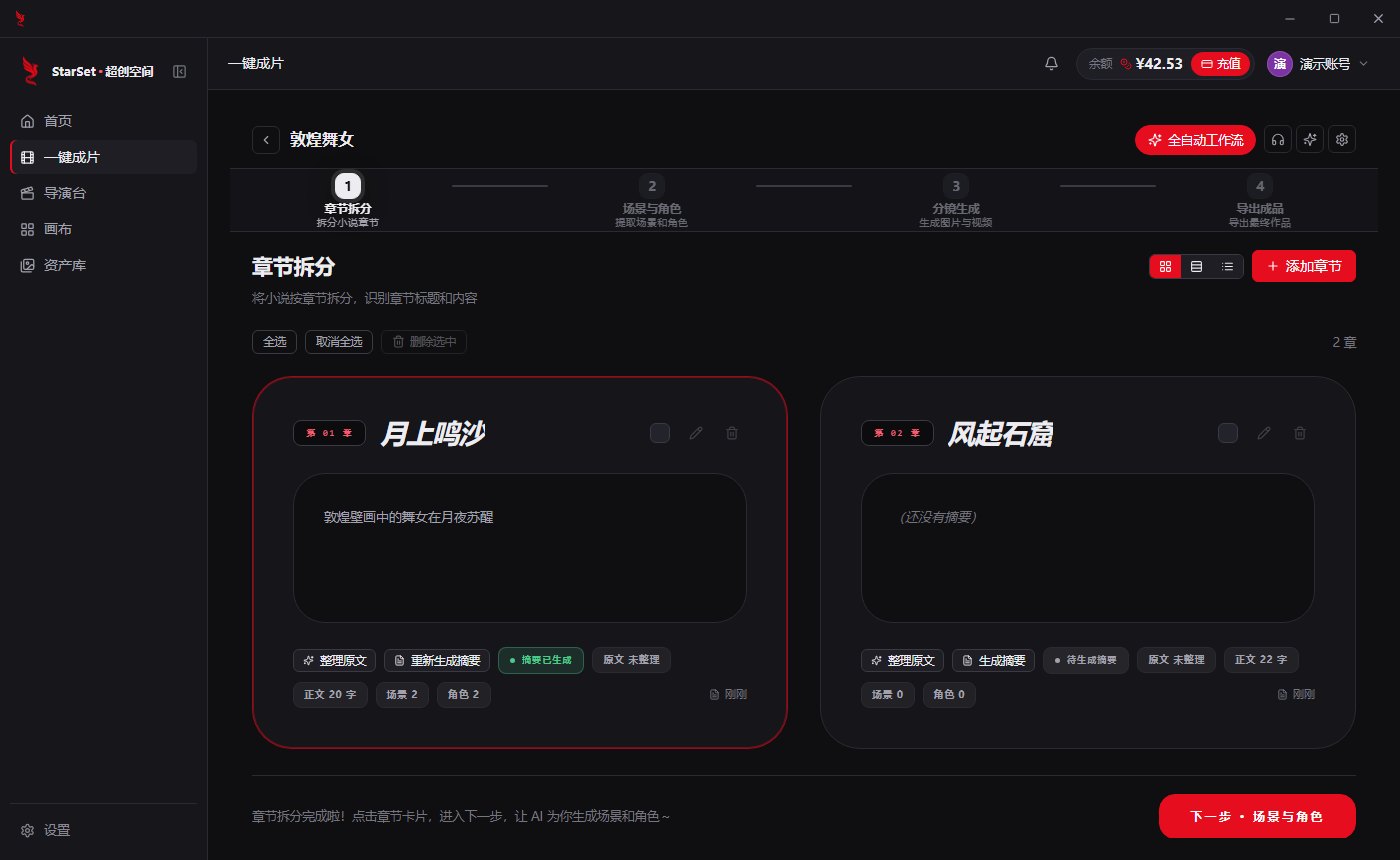Go to step 1 章节拆分
The image size is (1400, 860).
click(347, 200)
